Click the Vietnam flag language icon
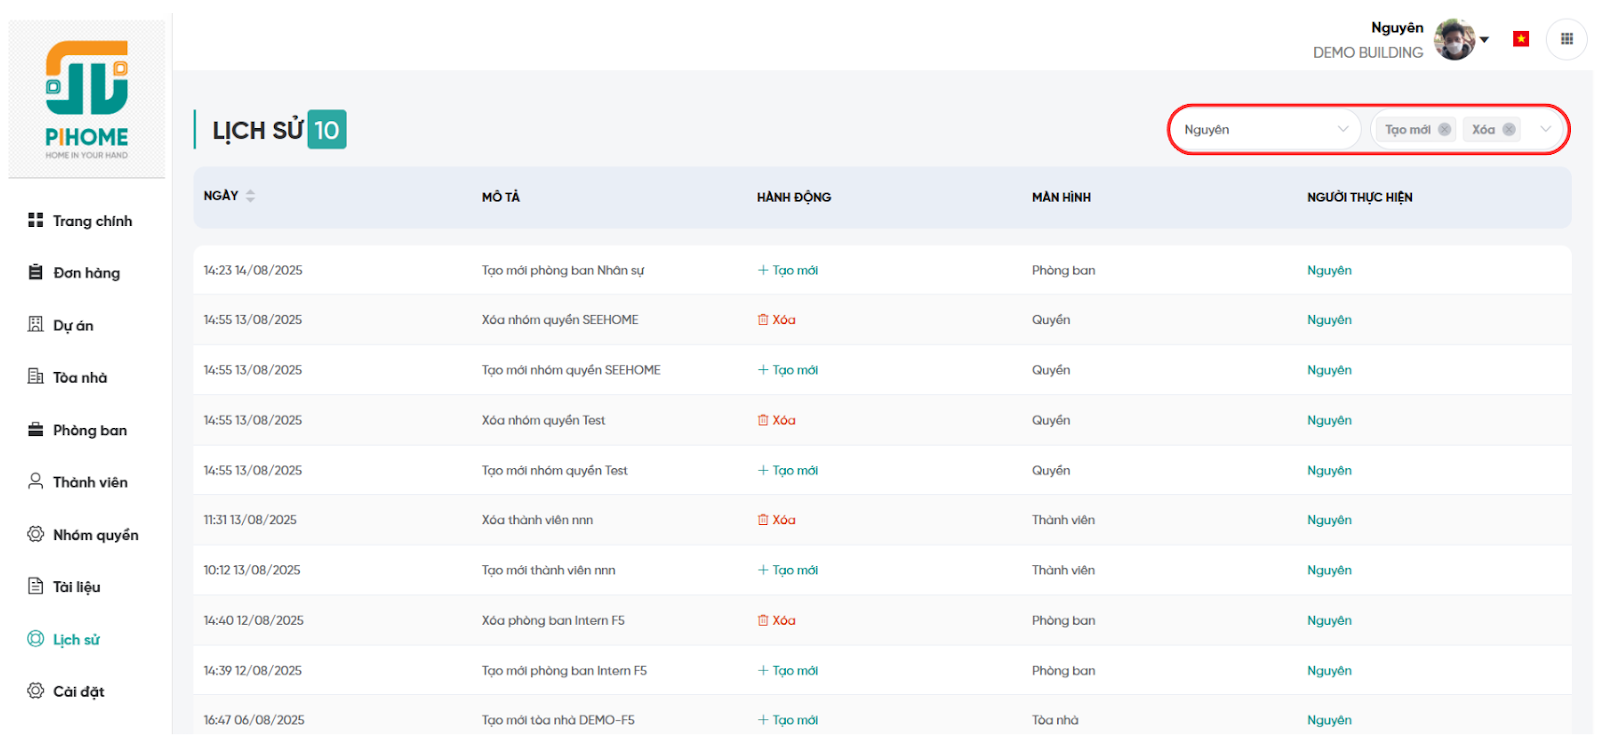Image resolution: width=1600 pixels, height=752 pixels. click(x=1521, y=39)
